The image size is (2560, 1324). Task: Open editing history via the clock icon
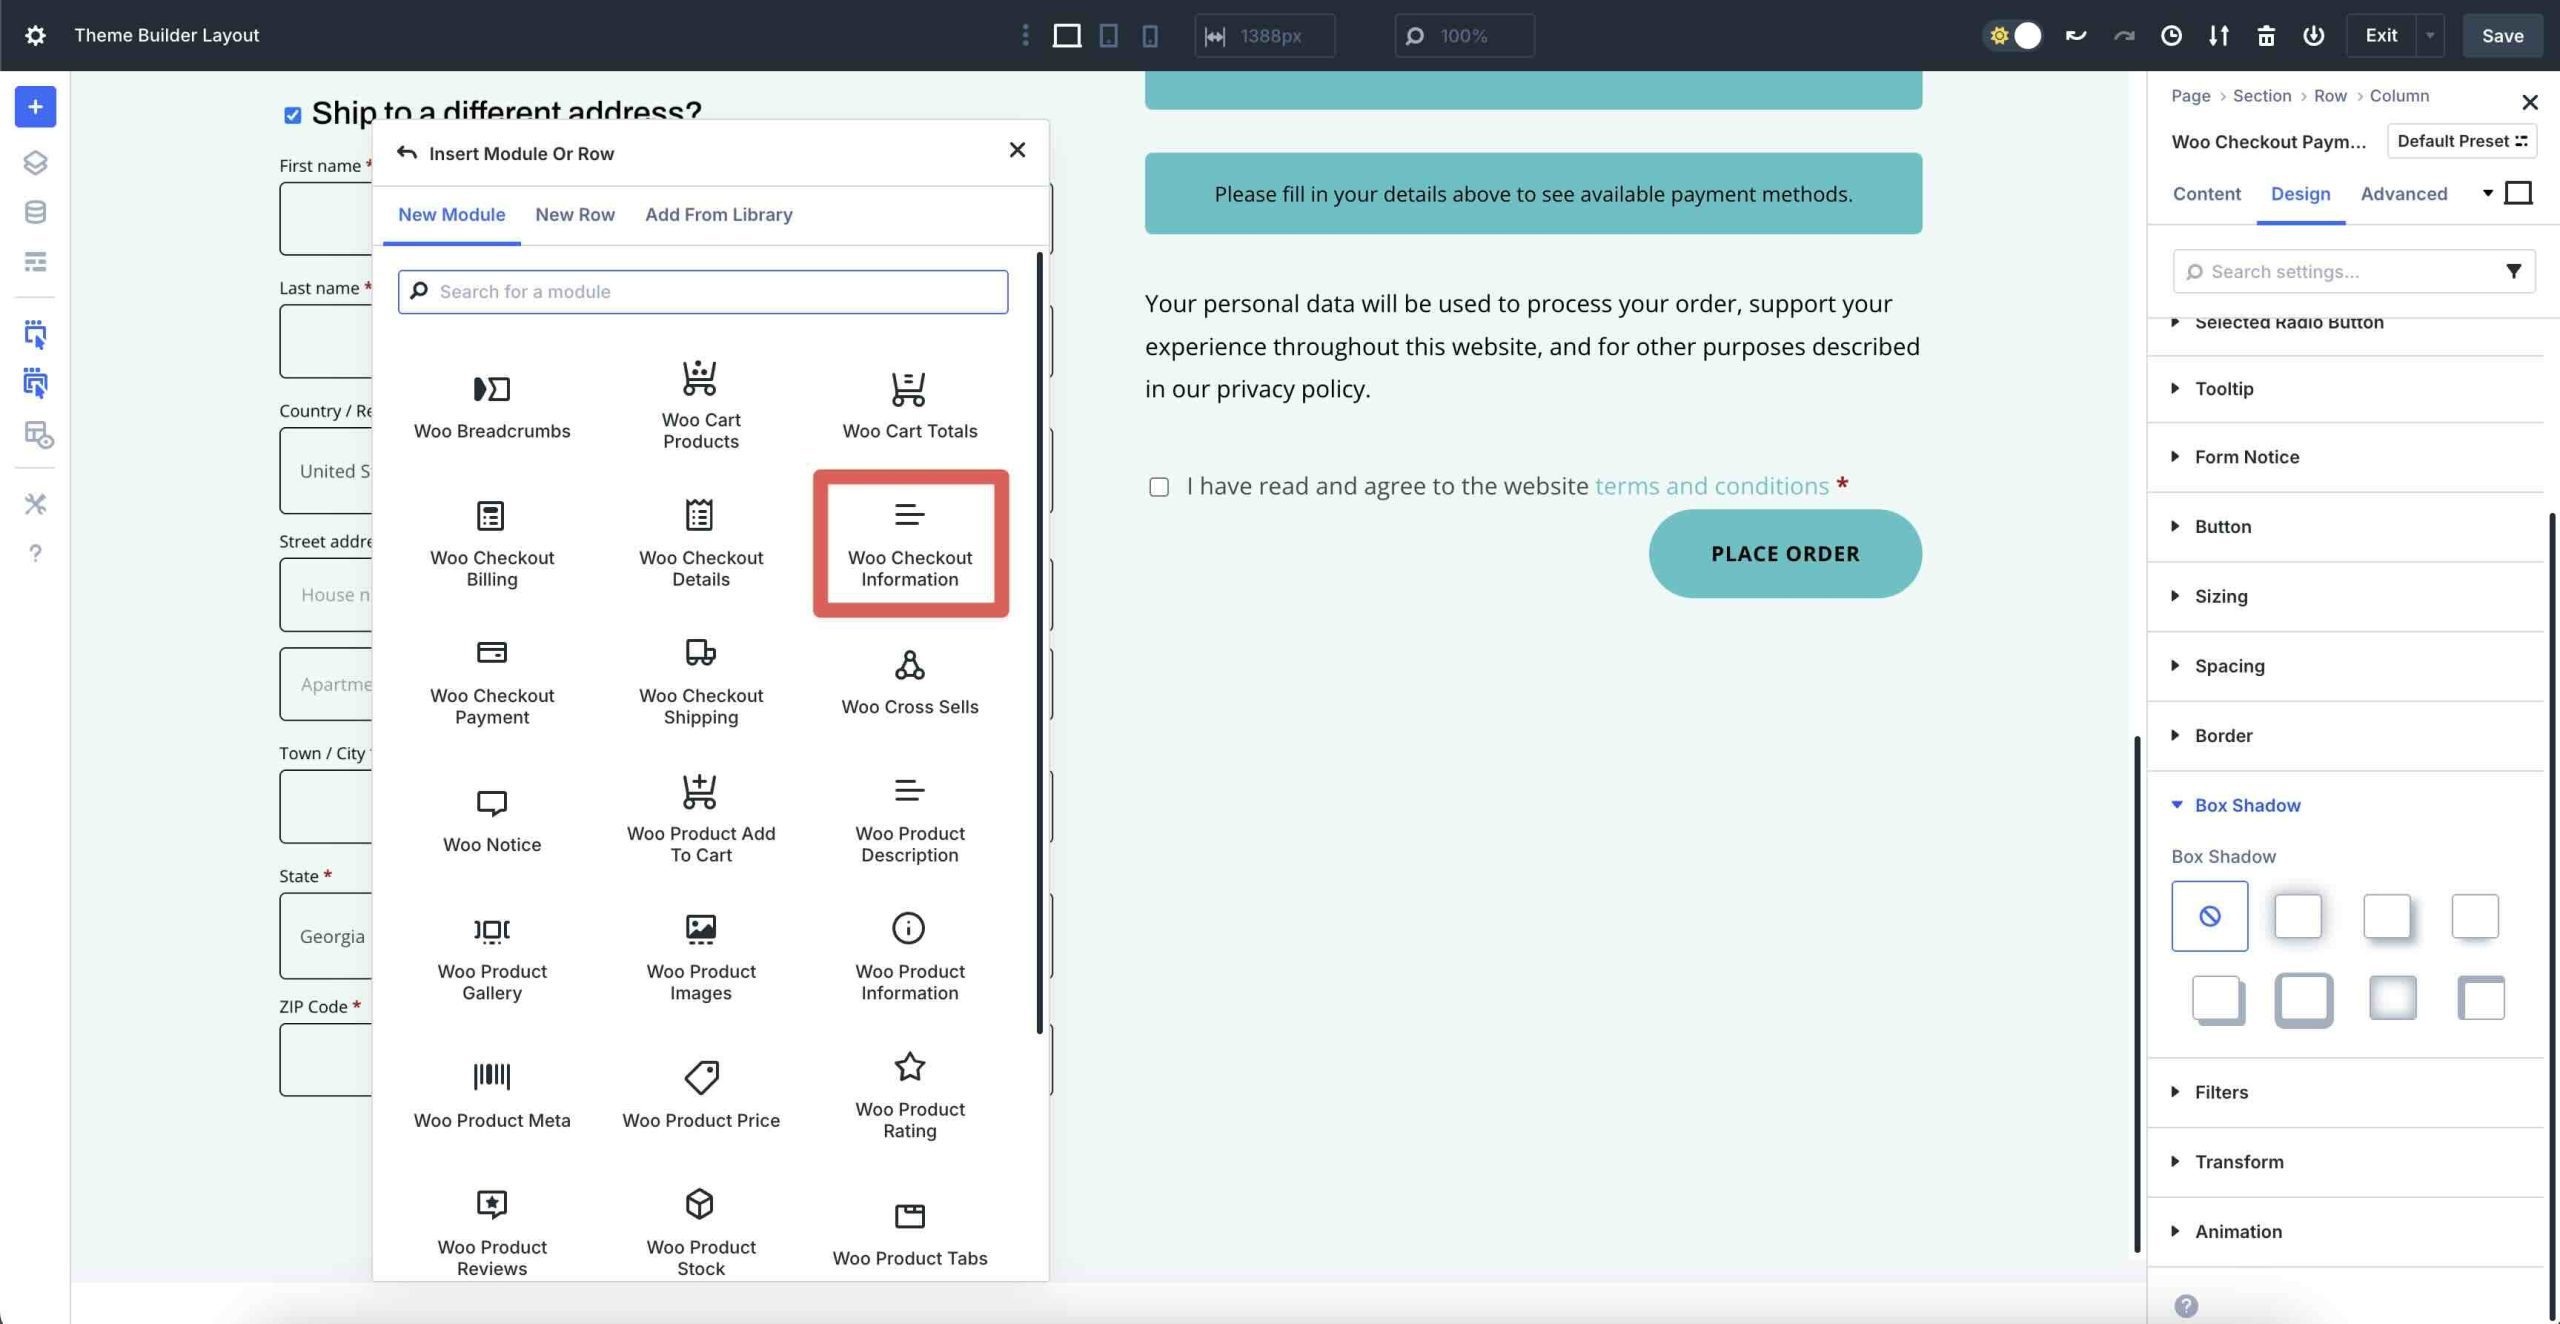click(2170, 35)
